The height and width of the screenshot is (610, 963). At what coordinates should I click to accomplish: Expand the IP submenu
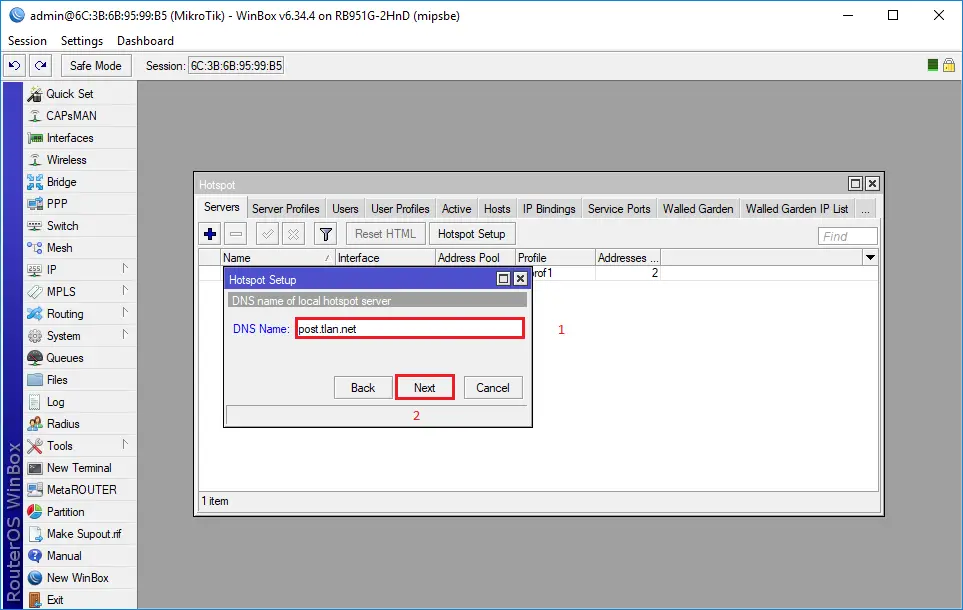(125, 268)
